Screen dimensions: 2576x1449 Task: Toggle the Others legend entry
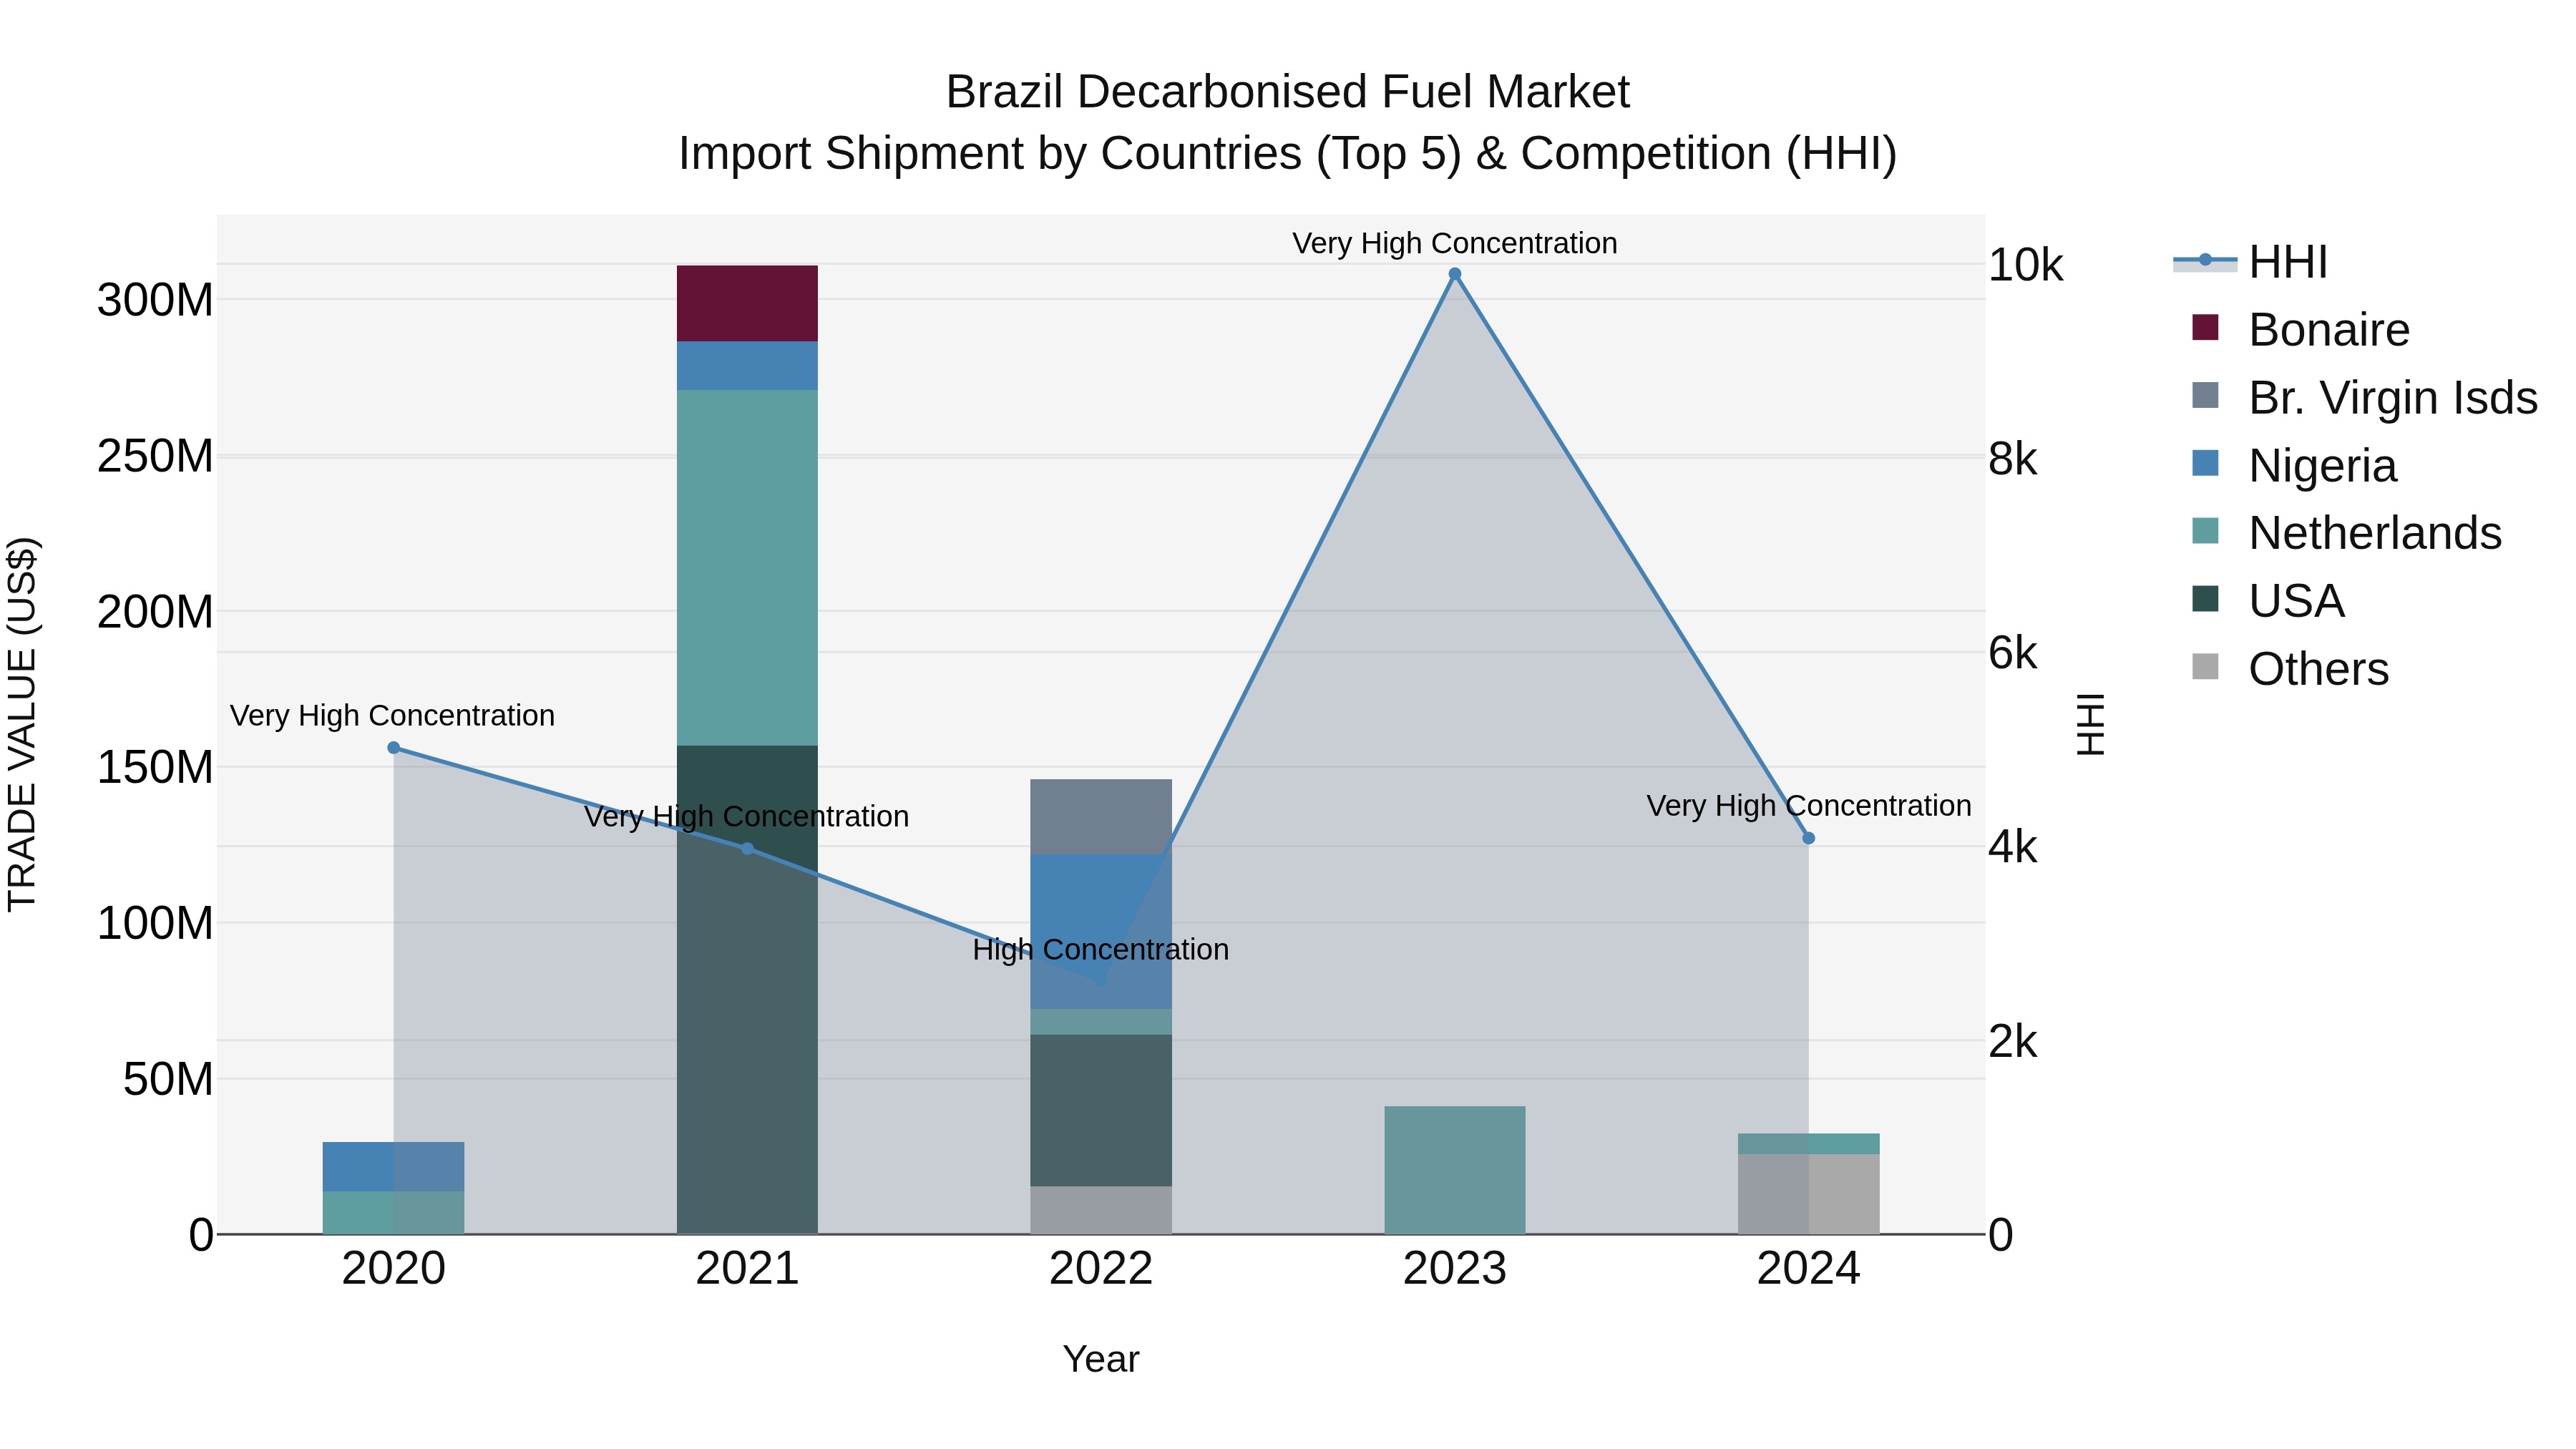click(2290, 669)
